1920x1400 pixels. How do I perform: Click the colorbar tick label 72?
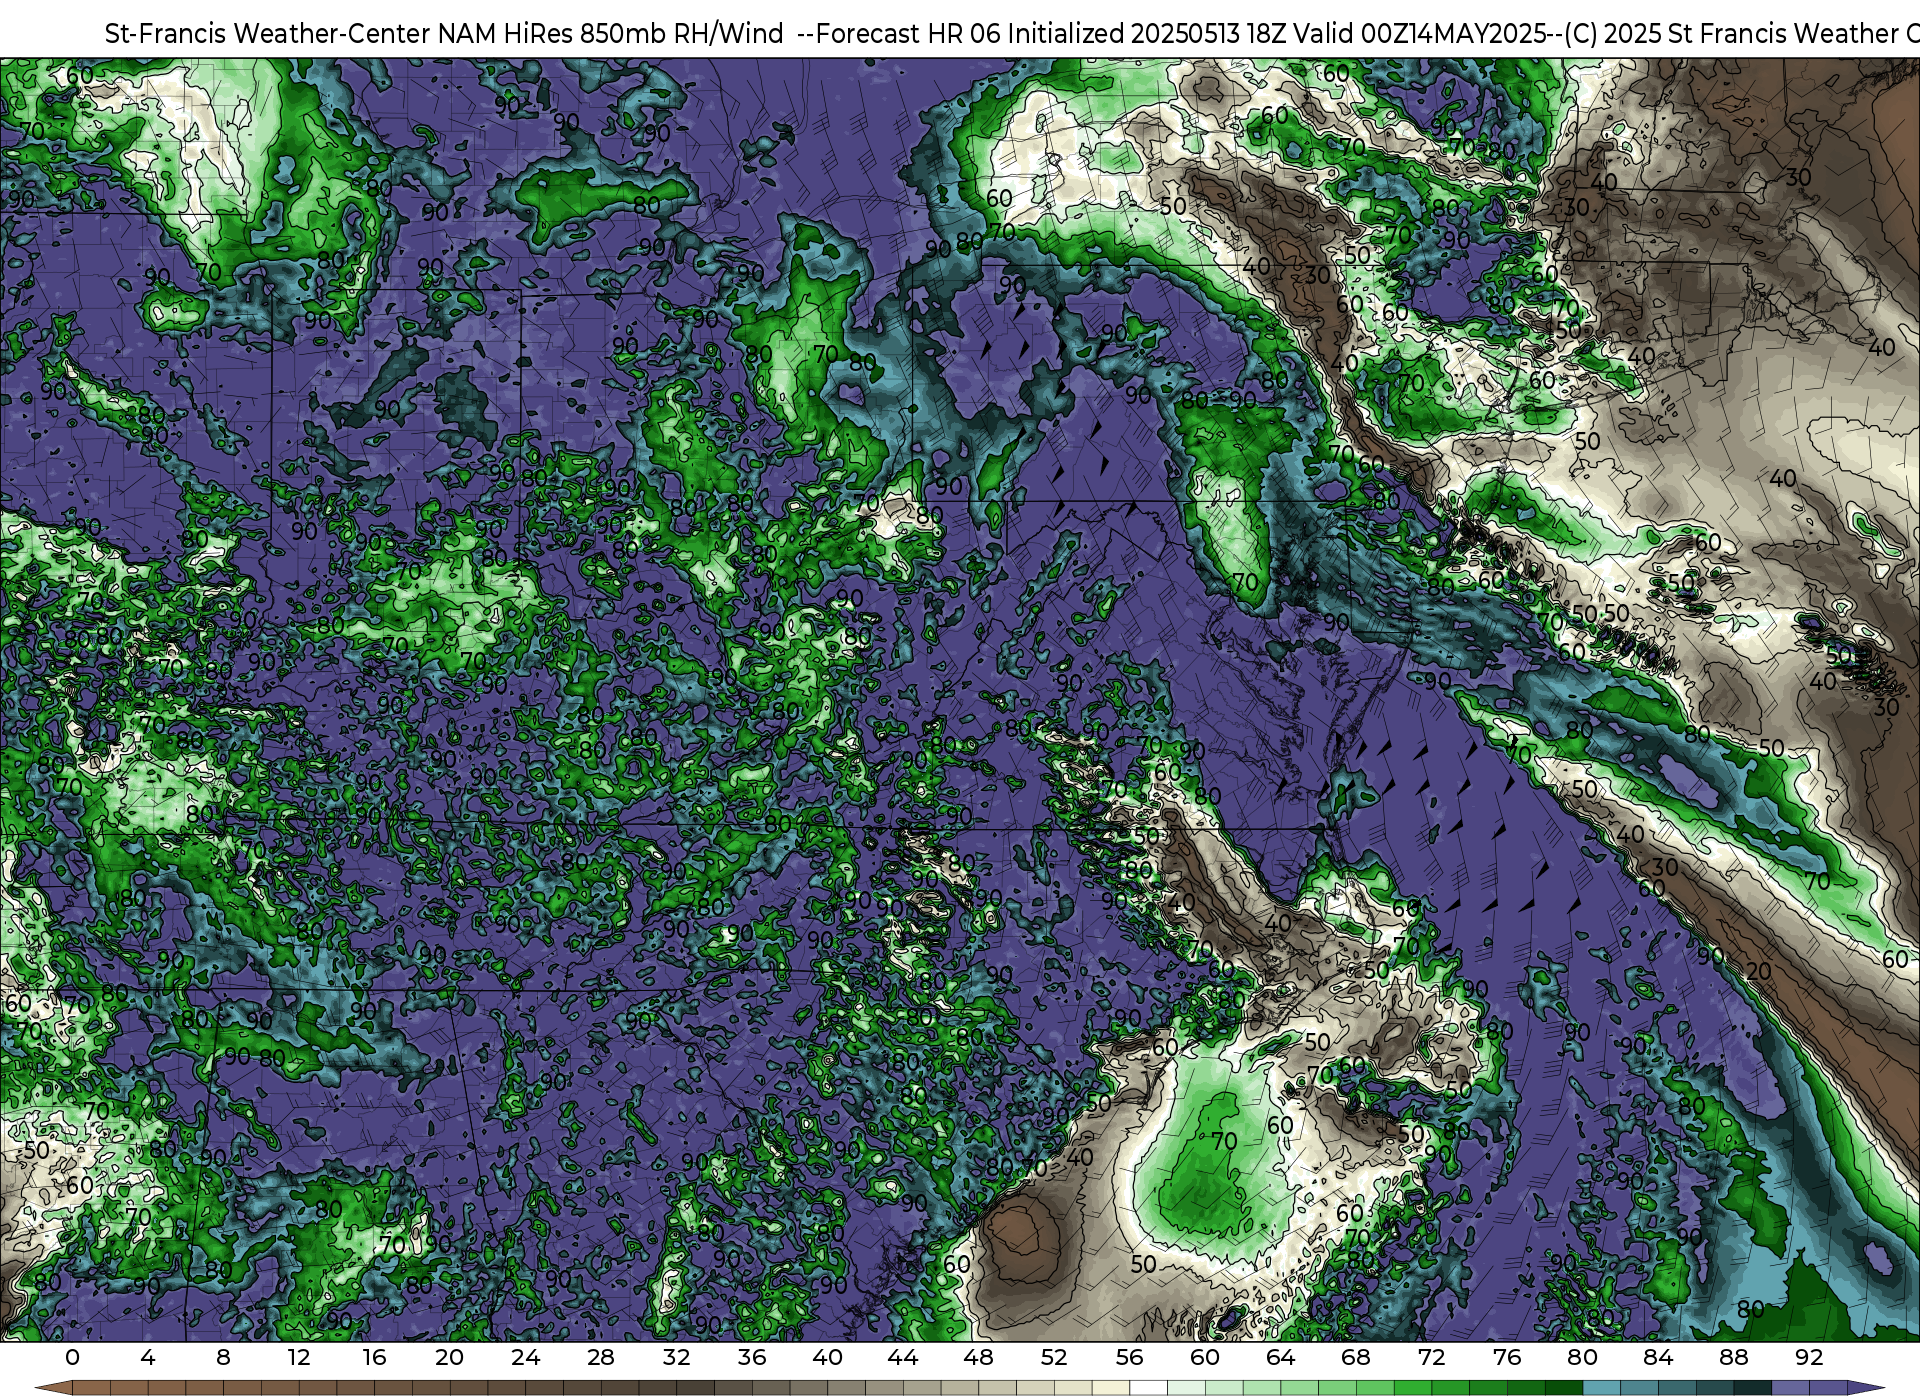tap(1432, 1358)
